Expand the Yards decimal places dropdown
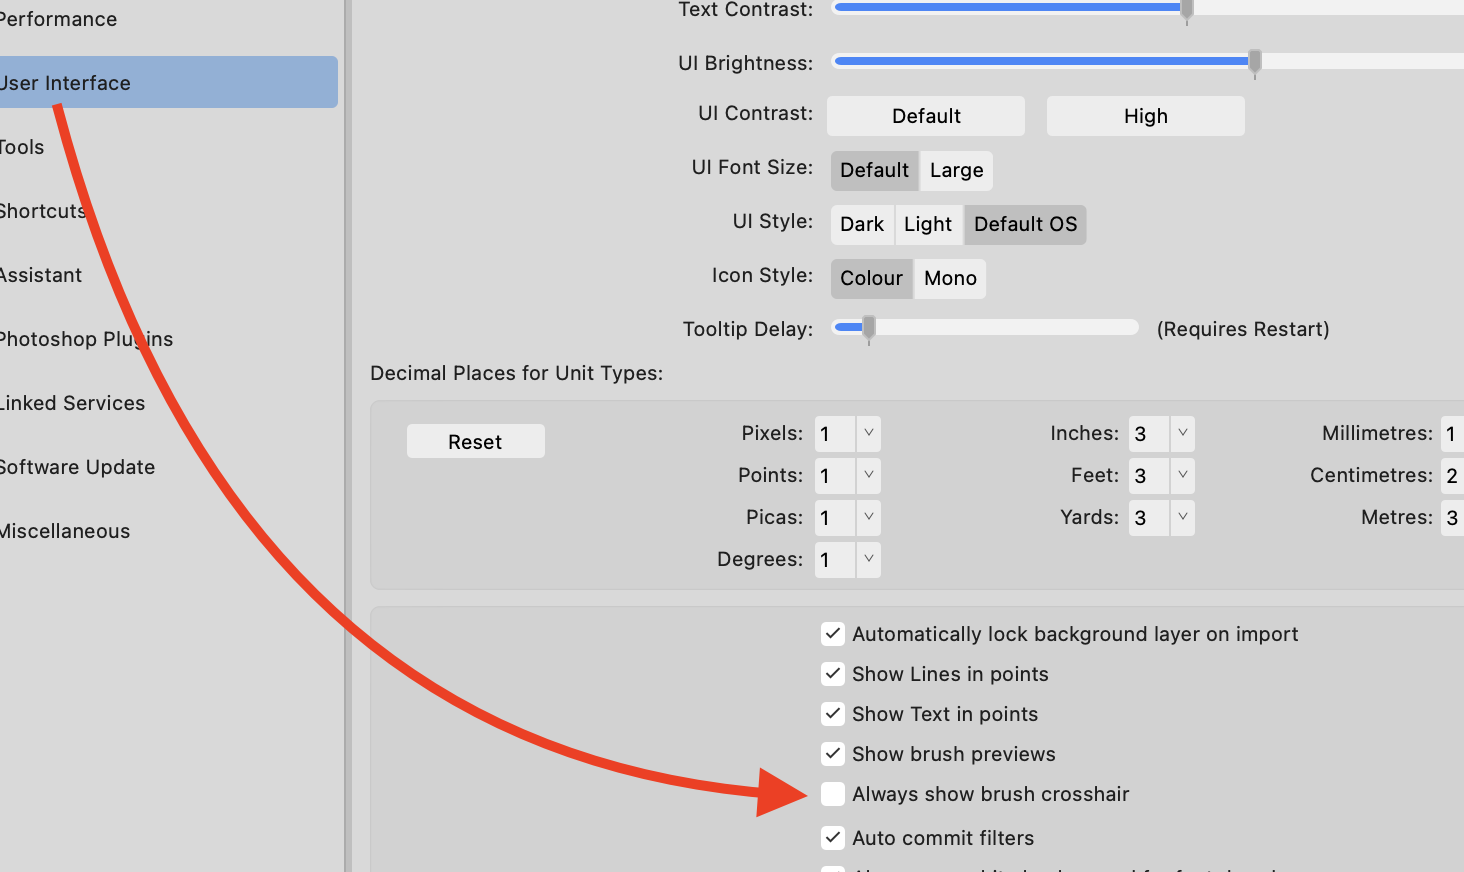 [x=1182, y=517]
